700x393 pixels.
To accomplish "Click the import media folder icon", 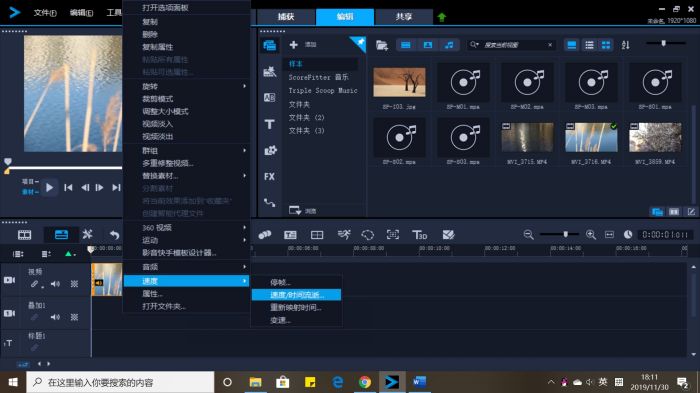I will coord(382,45).
